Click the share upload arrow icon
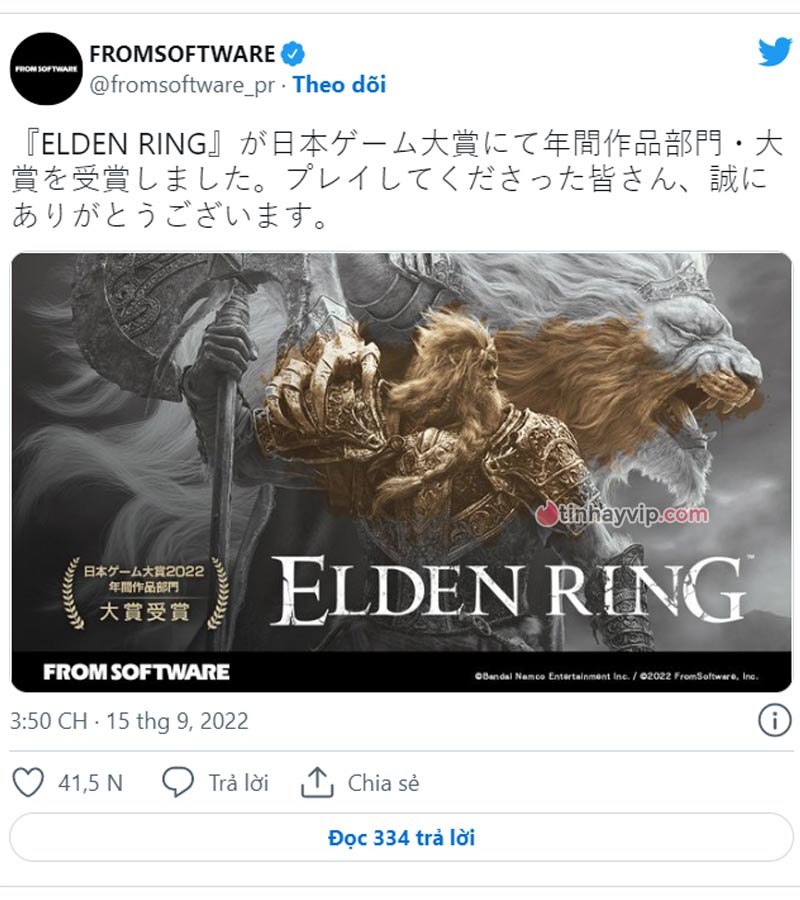 tap(317, 782)
